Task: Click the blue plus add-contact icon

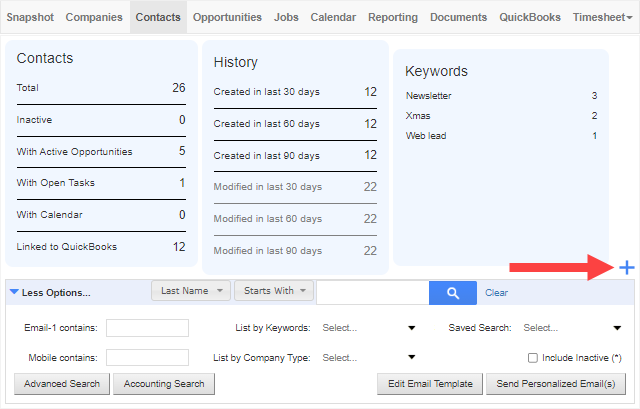Action: 627,268
